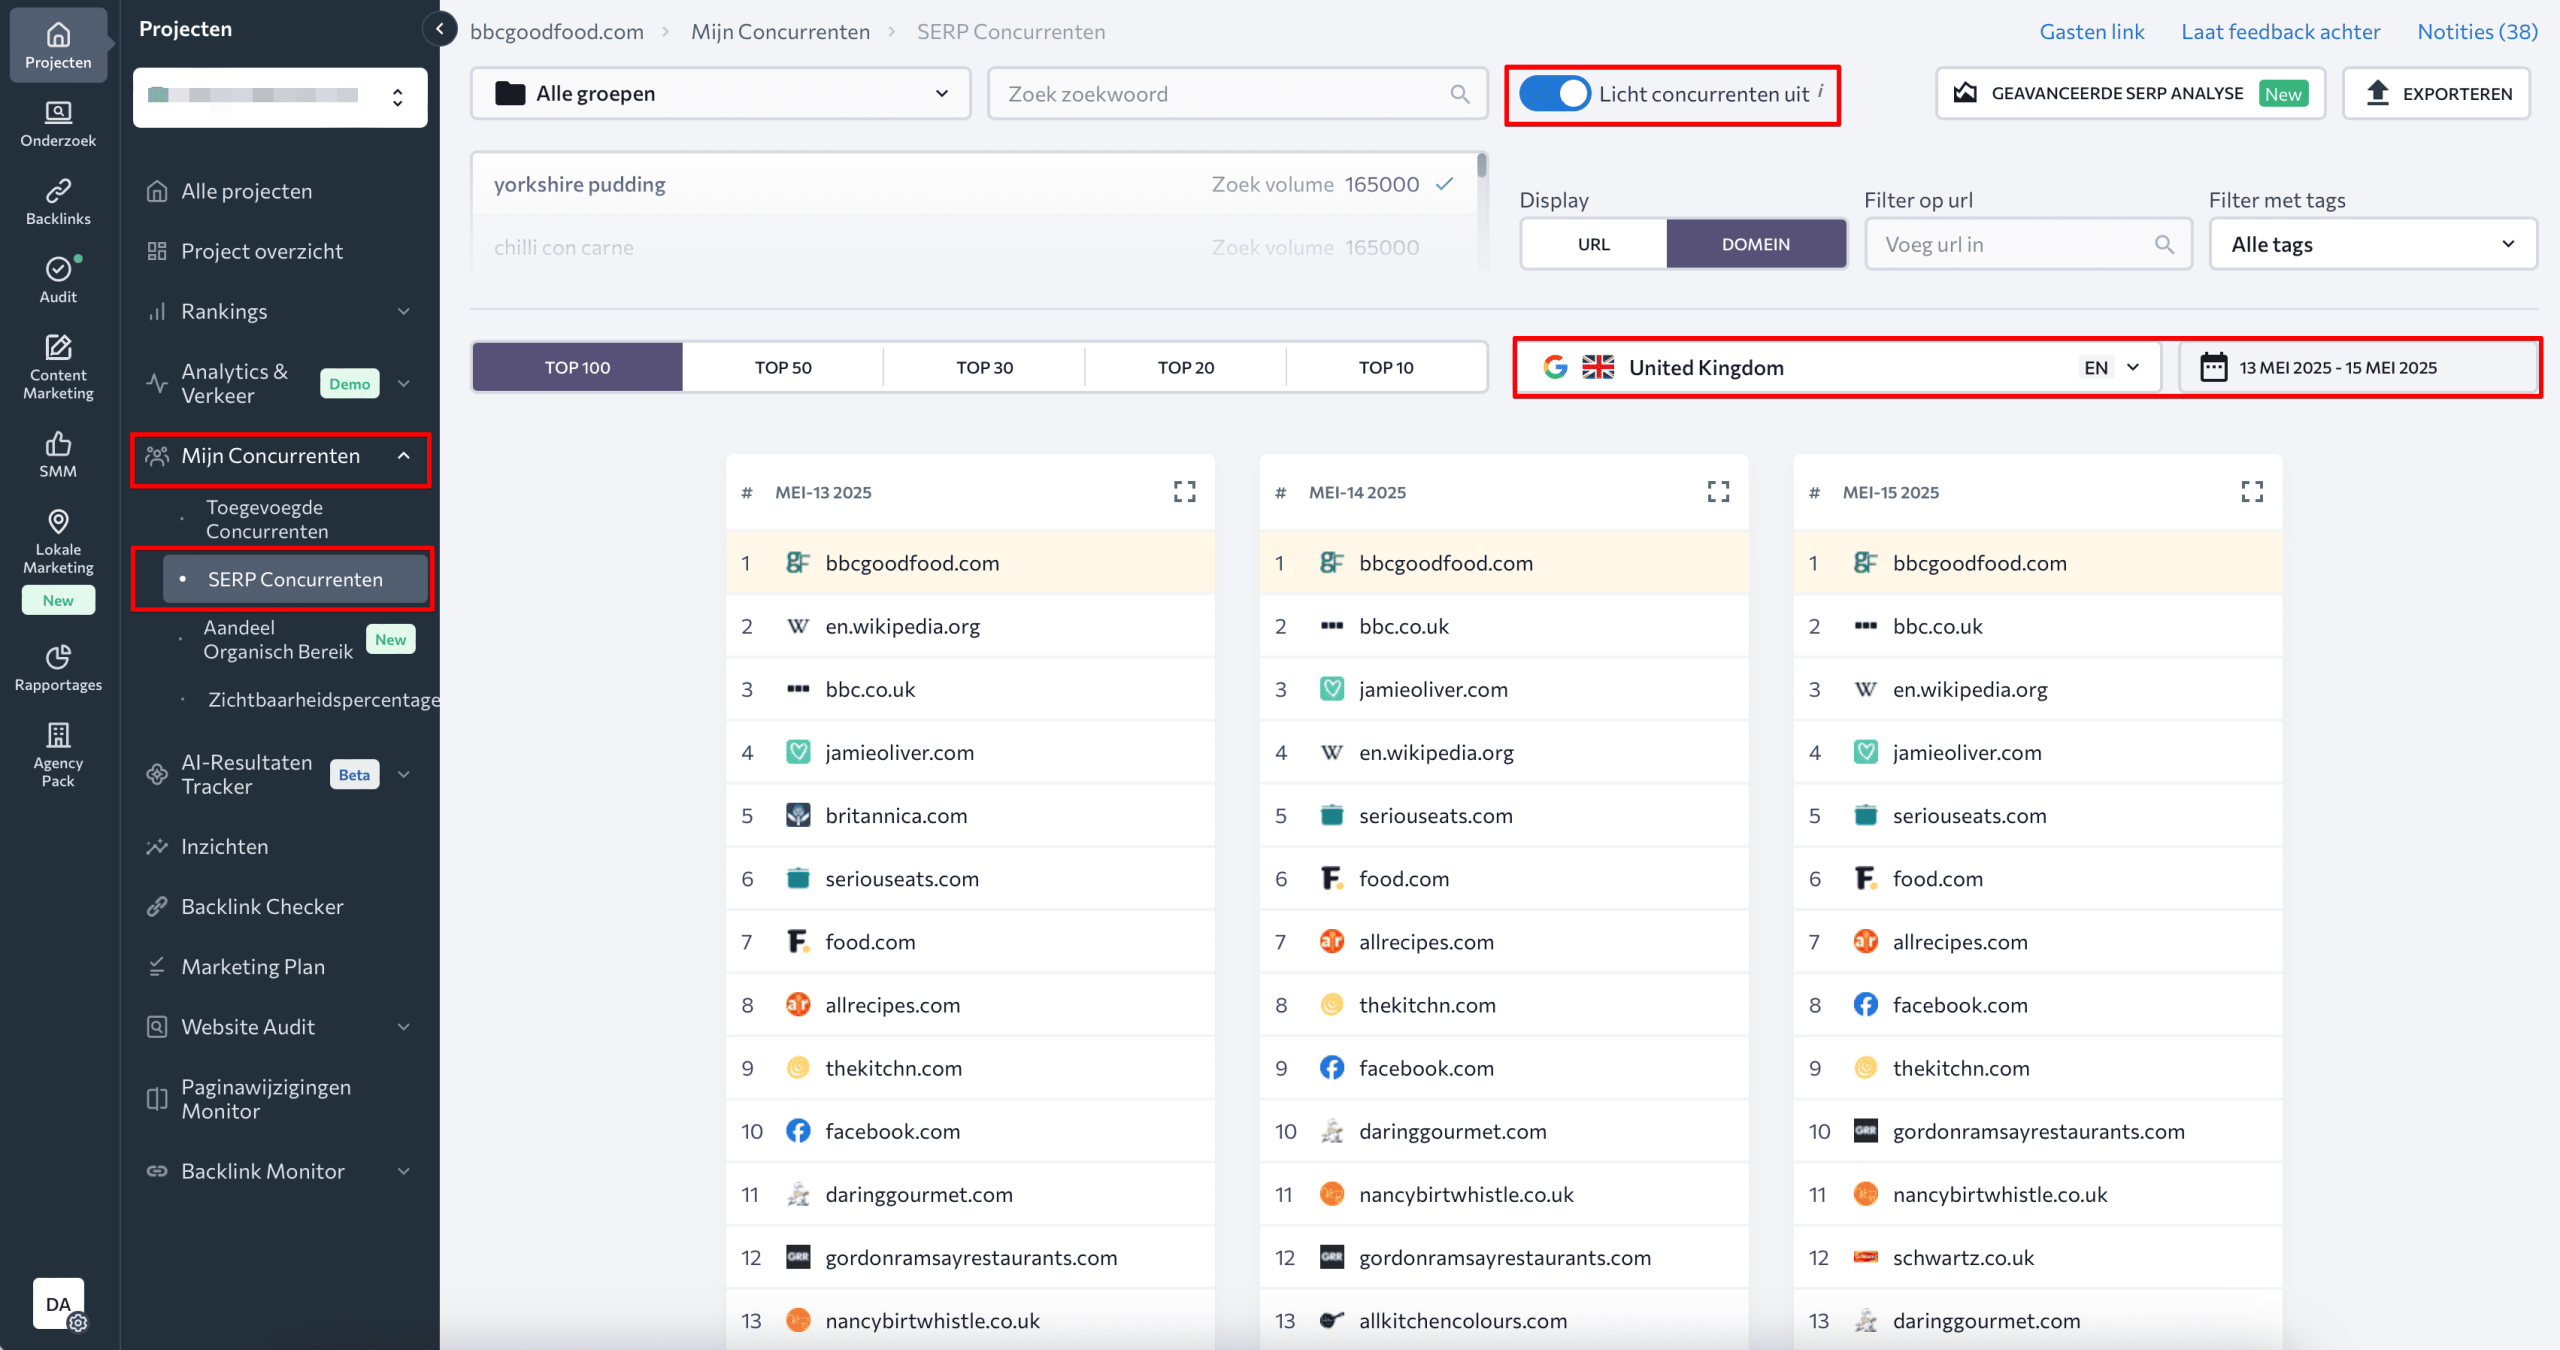
Task: Focus the Voeg url in filter field
Action: pyautogui.click(x=2028, y=244)
